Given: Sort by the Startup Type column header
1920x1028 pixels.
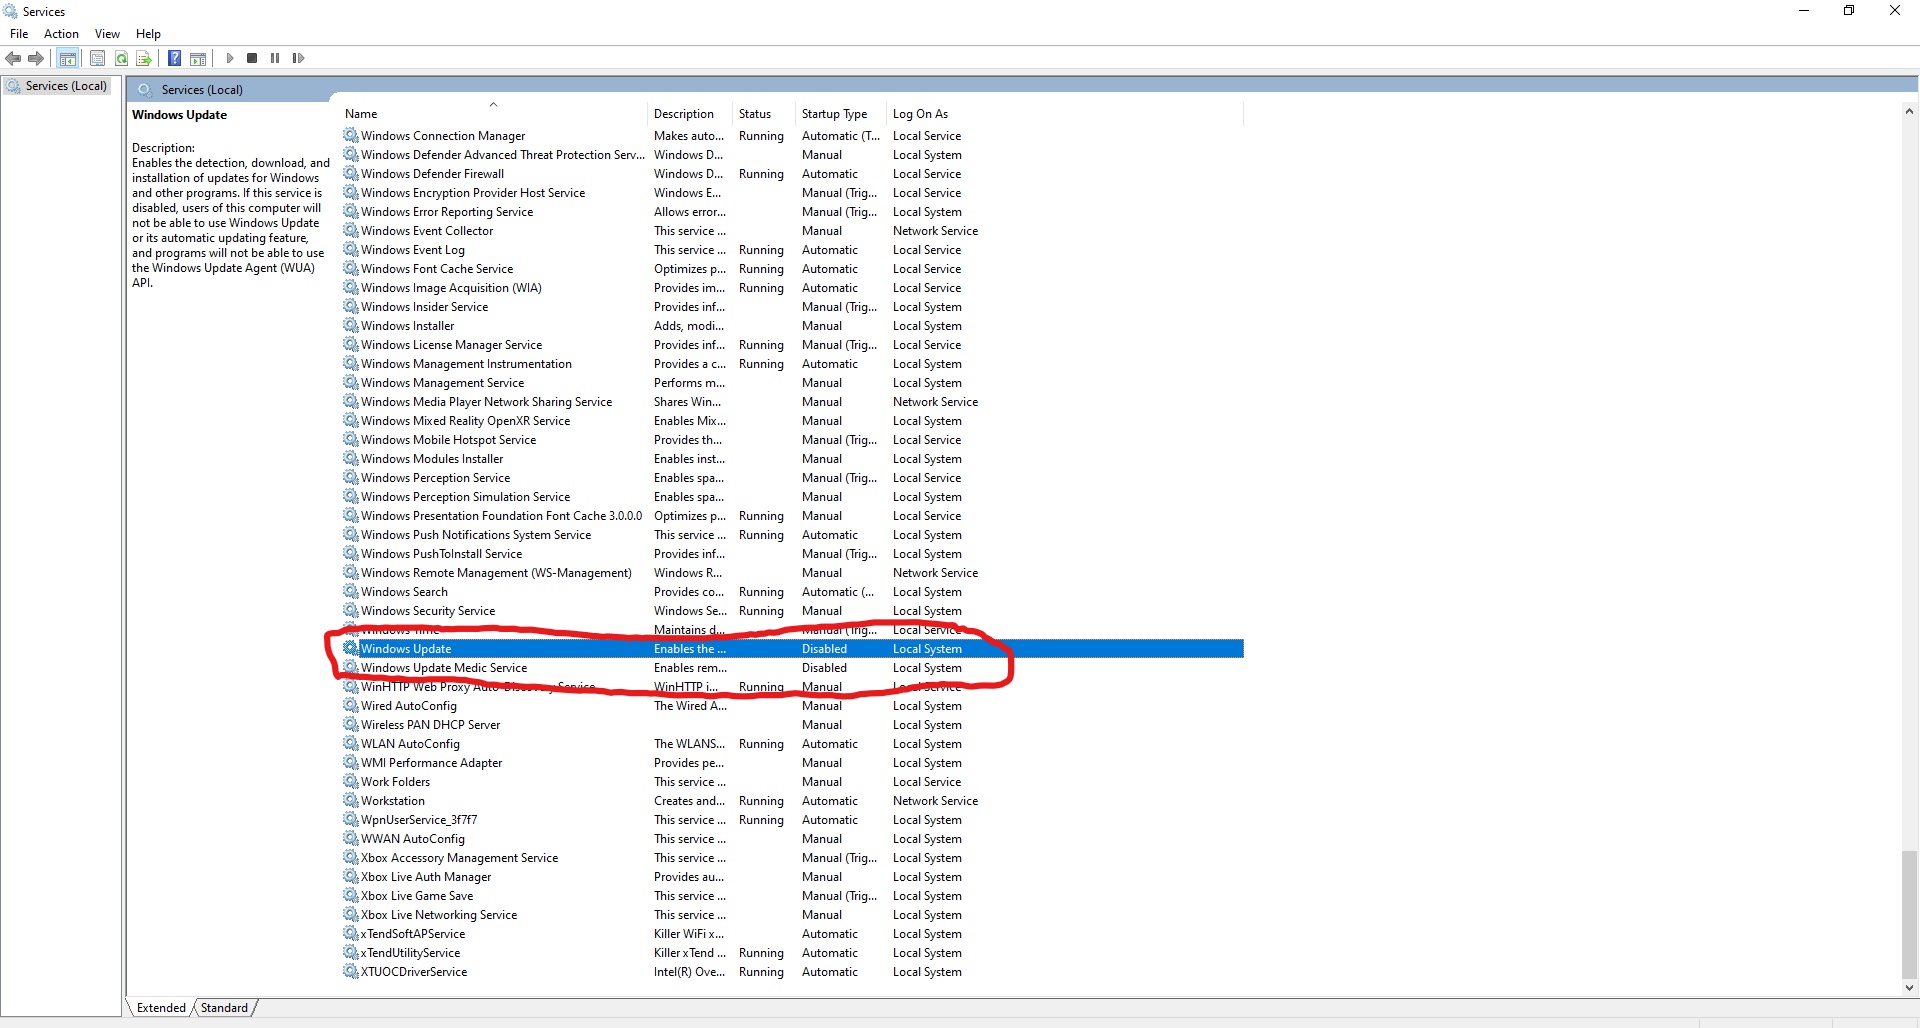Looking at the screenshot, I should (x=841, y=114).
